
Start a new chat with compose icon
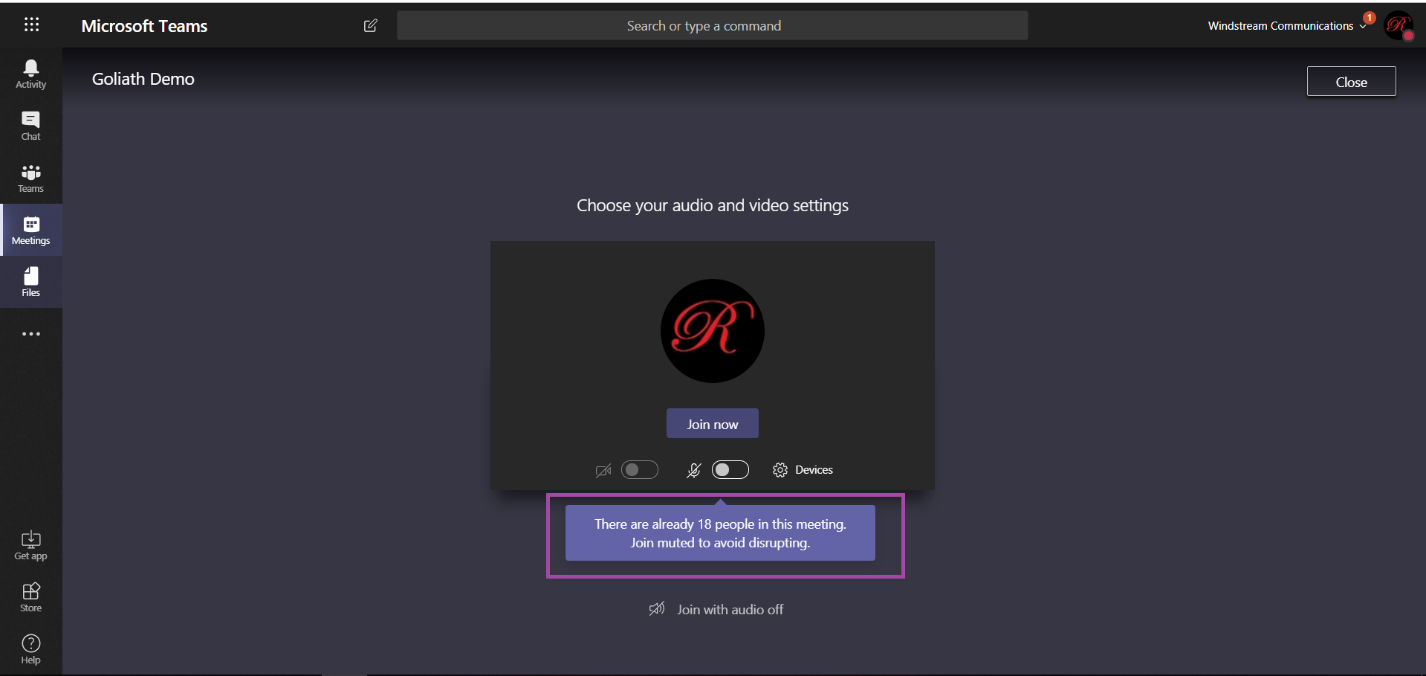(x=371, y=26)
